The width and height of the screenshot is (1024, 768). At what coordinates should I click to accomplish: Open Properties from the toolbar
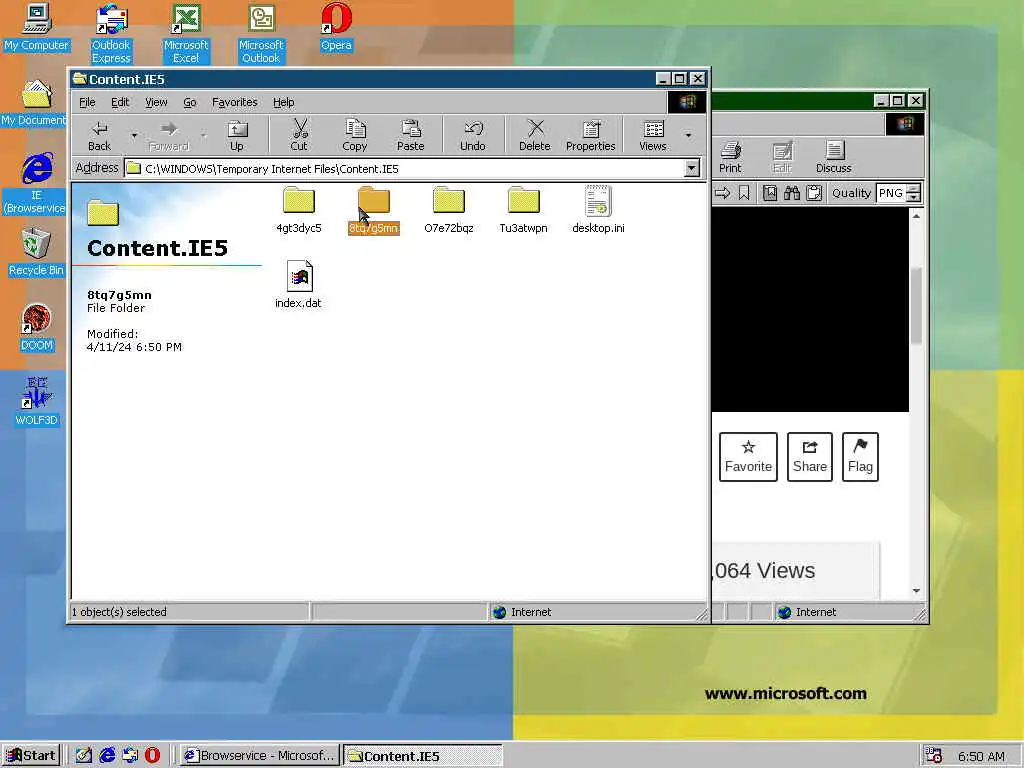click(590, 135)
